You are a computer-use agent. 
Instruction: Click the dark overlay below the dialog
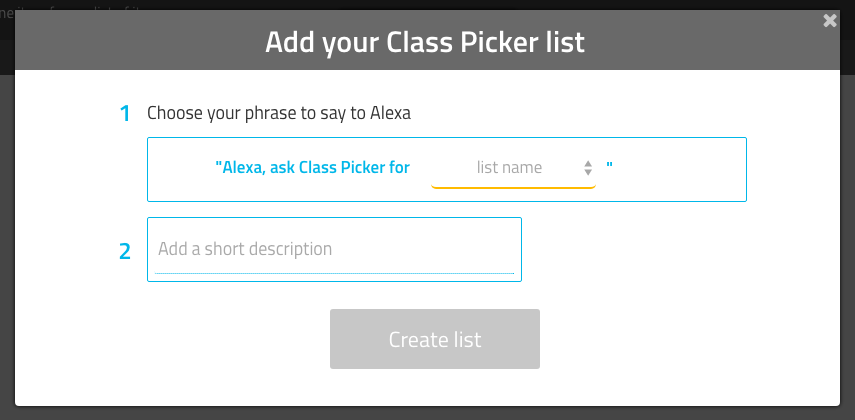[x=427, y=413]
